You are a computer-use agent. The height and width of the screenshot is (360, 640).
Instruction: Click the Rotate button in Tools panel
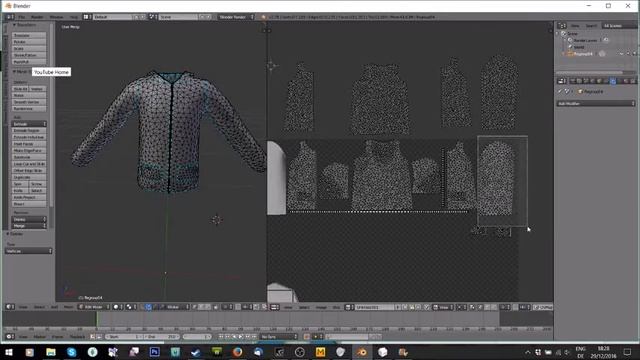coord(29,42)
